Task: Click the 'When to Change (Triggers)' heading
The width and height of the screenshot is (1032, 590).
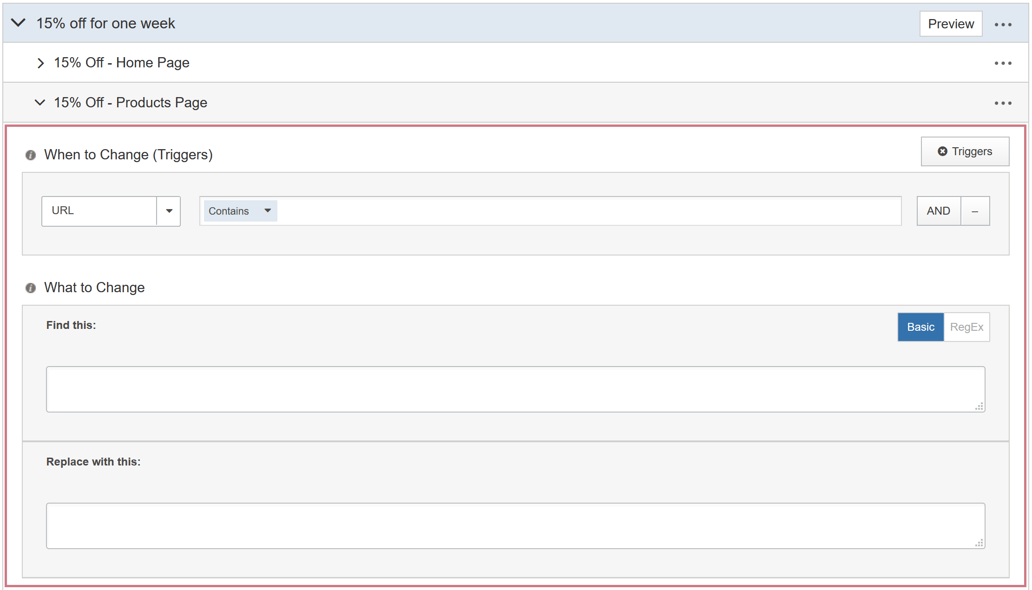Action: [x=128, y=155]
